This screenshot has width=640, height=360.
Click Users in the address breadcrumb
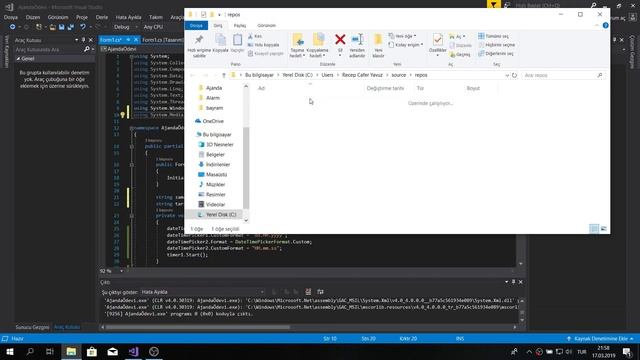point(327,75)
